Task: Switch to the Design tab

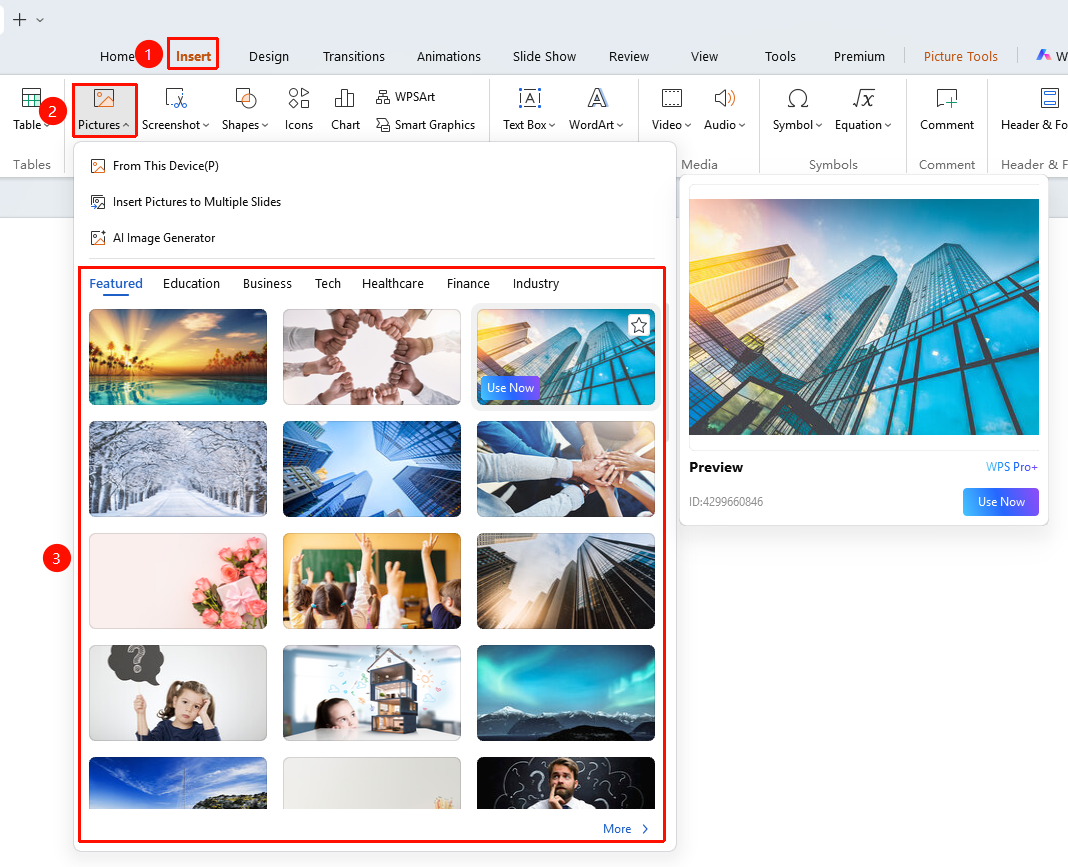Action: (x=268, y=57)
